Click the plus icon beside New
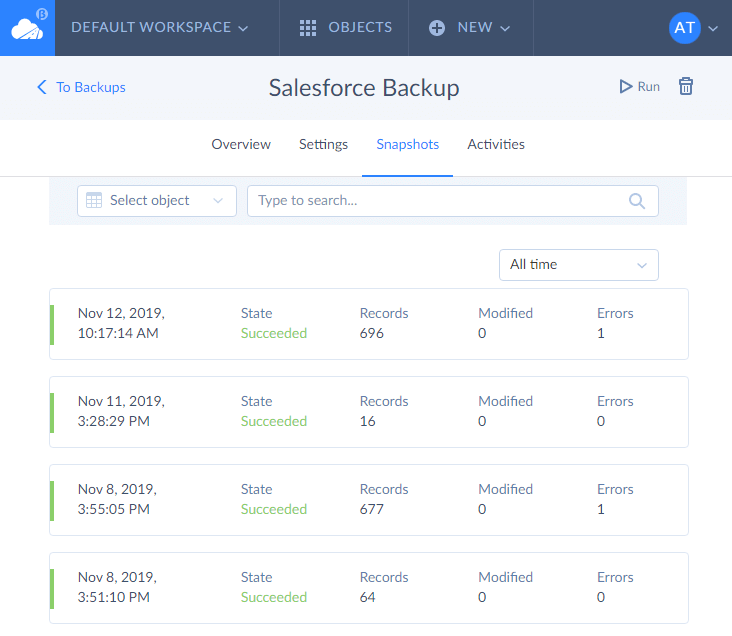 (436, 28)
